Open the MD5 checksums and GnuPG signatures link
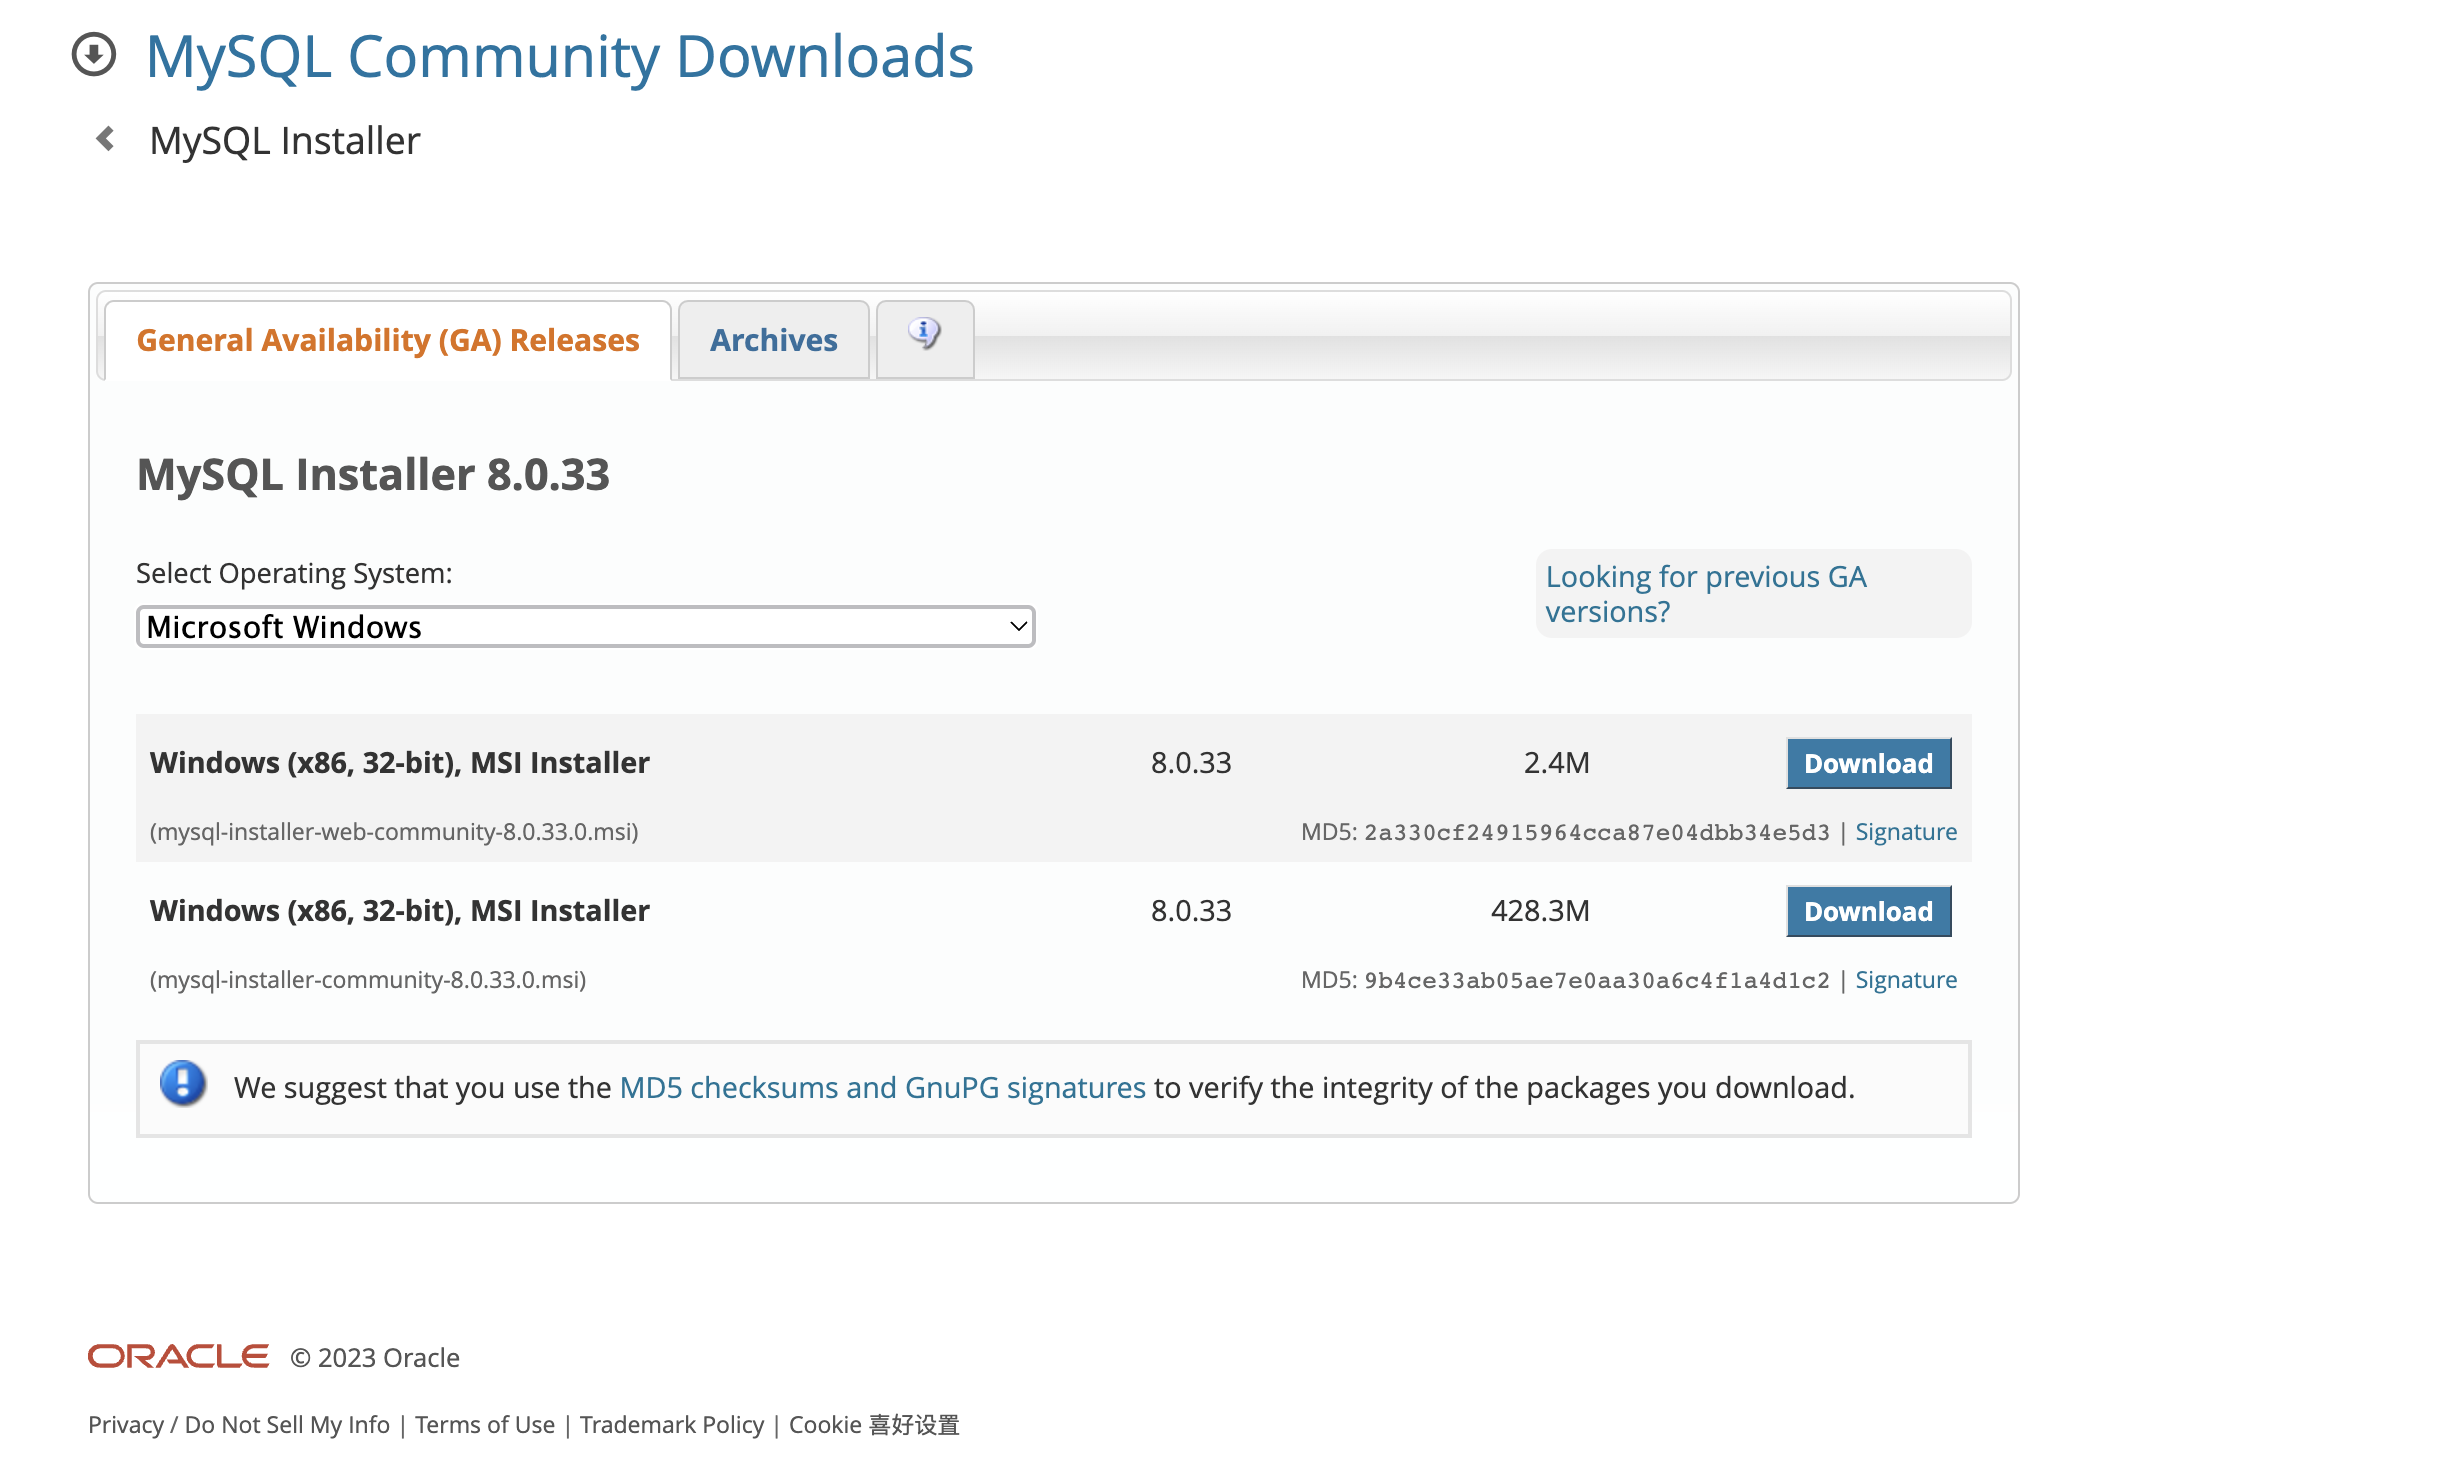This screenshot has width=2450, height=1476. tap(882, 1087)
